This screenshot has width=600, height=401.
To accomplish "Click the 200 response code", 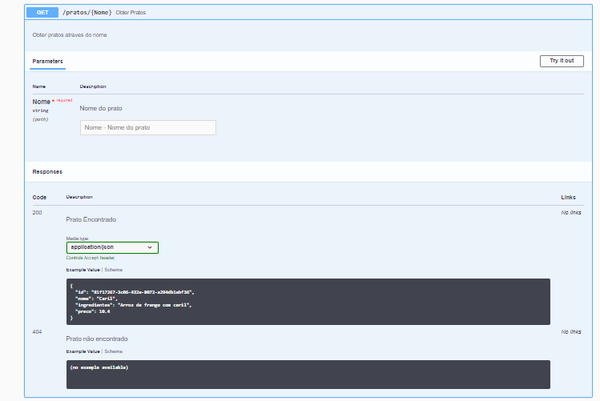I will pos(37,212).
